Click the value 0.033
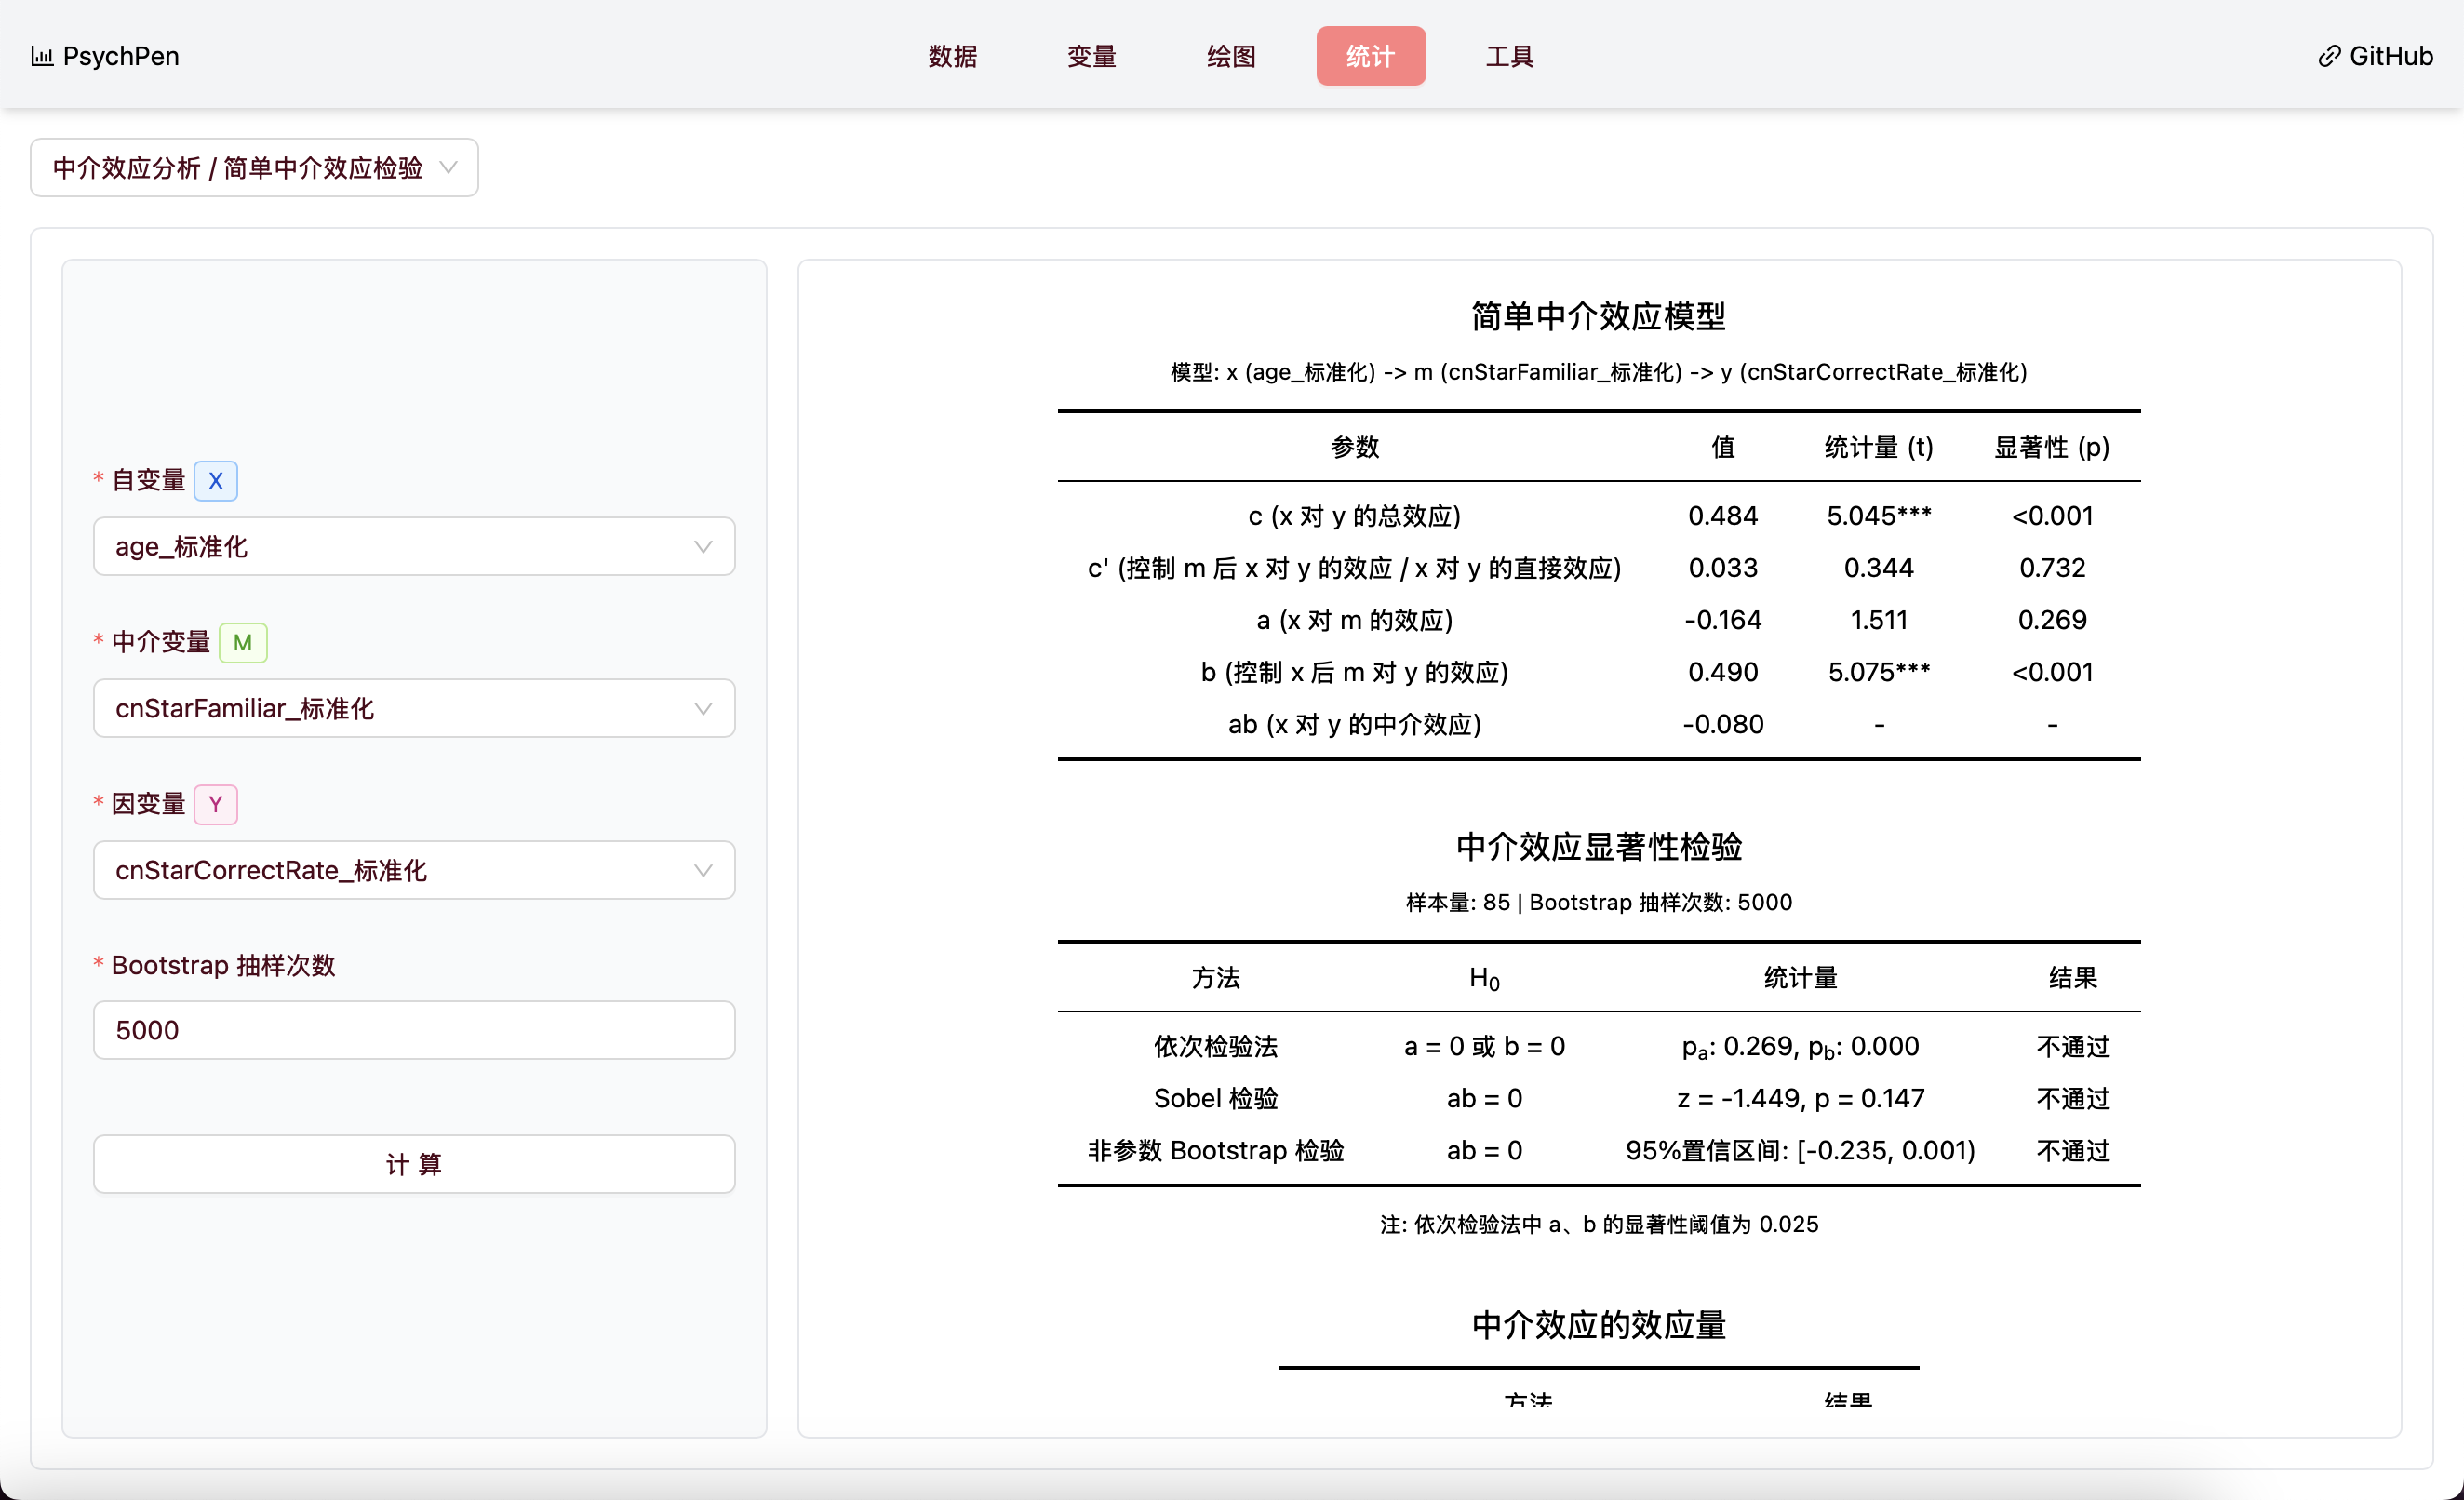2464x1500 pixels. pyautogui.click(x=1723, y=568)
